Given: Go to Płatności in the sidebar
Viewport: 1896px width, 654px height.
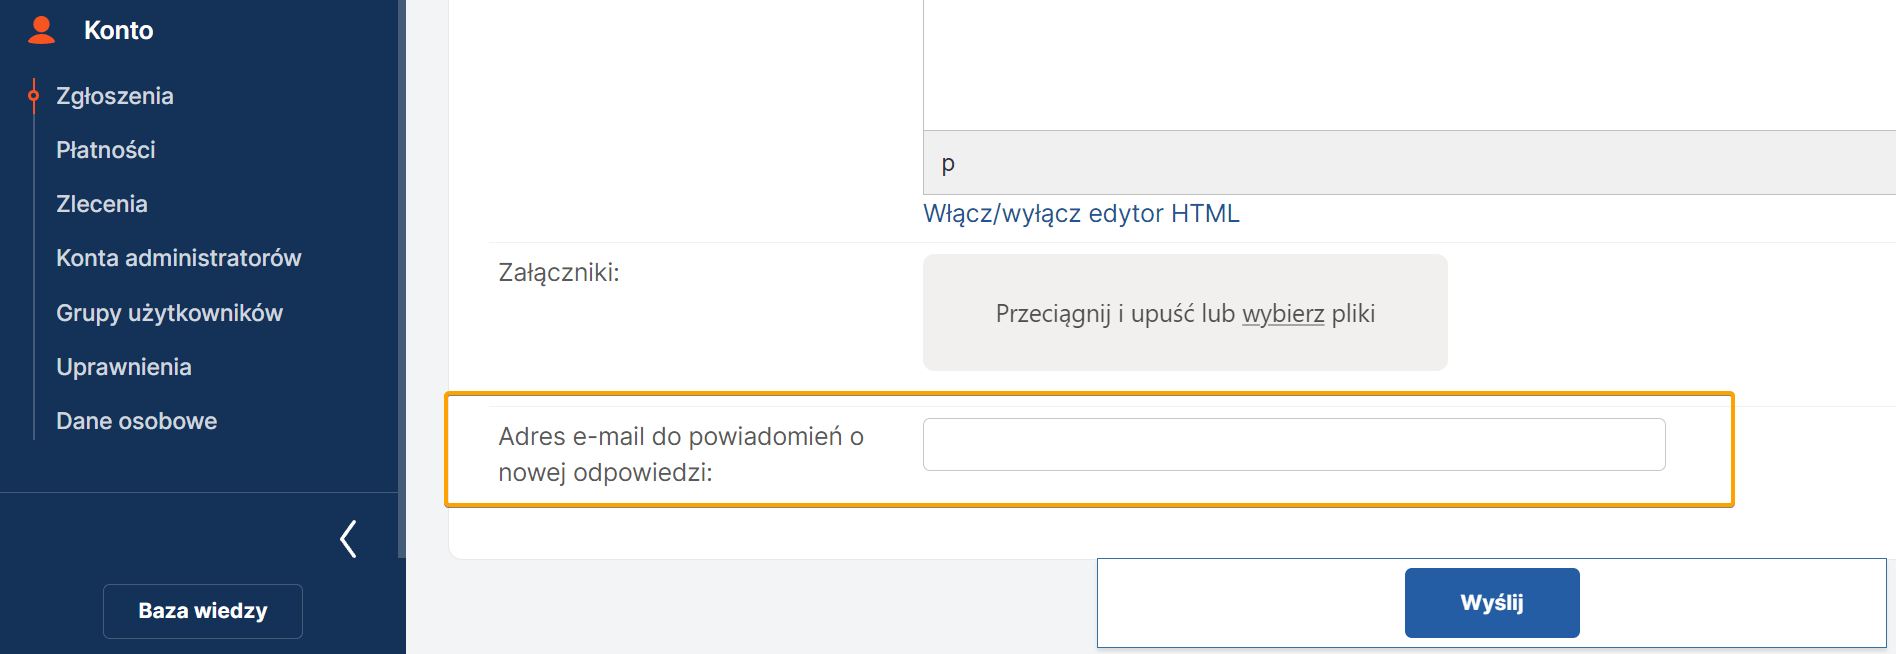Looking at the screenshot, I should [x=106, y=150].
